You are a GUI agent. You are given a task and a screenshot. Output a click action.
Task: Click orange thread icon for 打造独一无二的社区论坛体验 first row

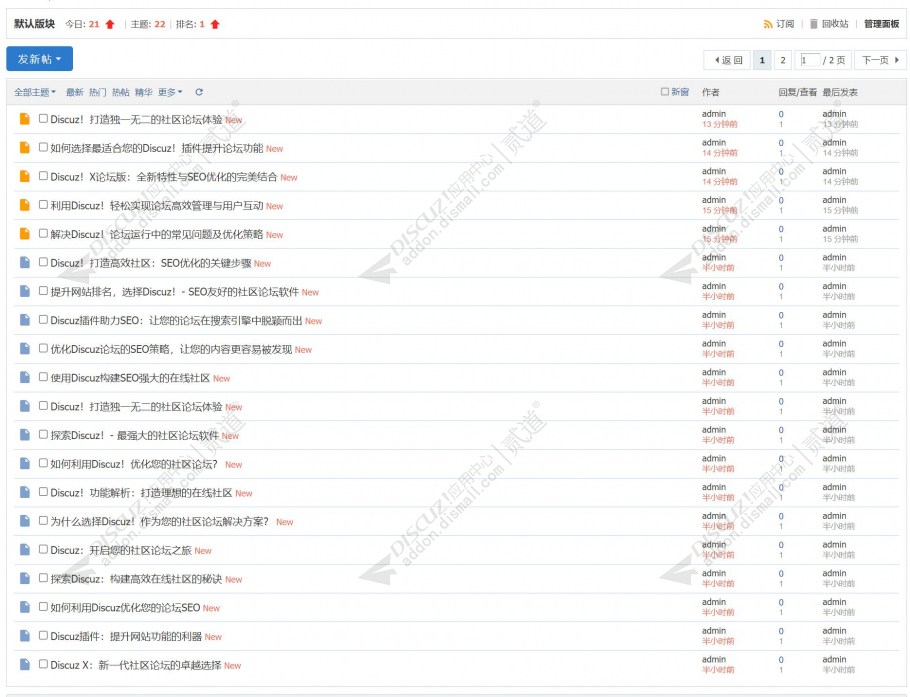coord(24,119)
